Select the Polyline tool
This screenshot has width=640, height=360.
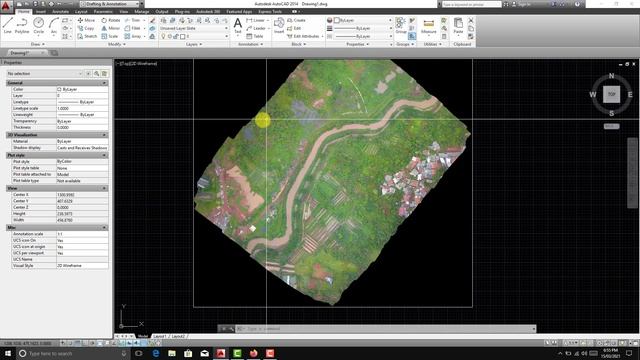[22, 25]
